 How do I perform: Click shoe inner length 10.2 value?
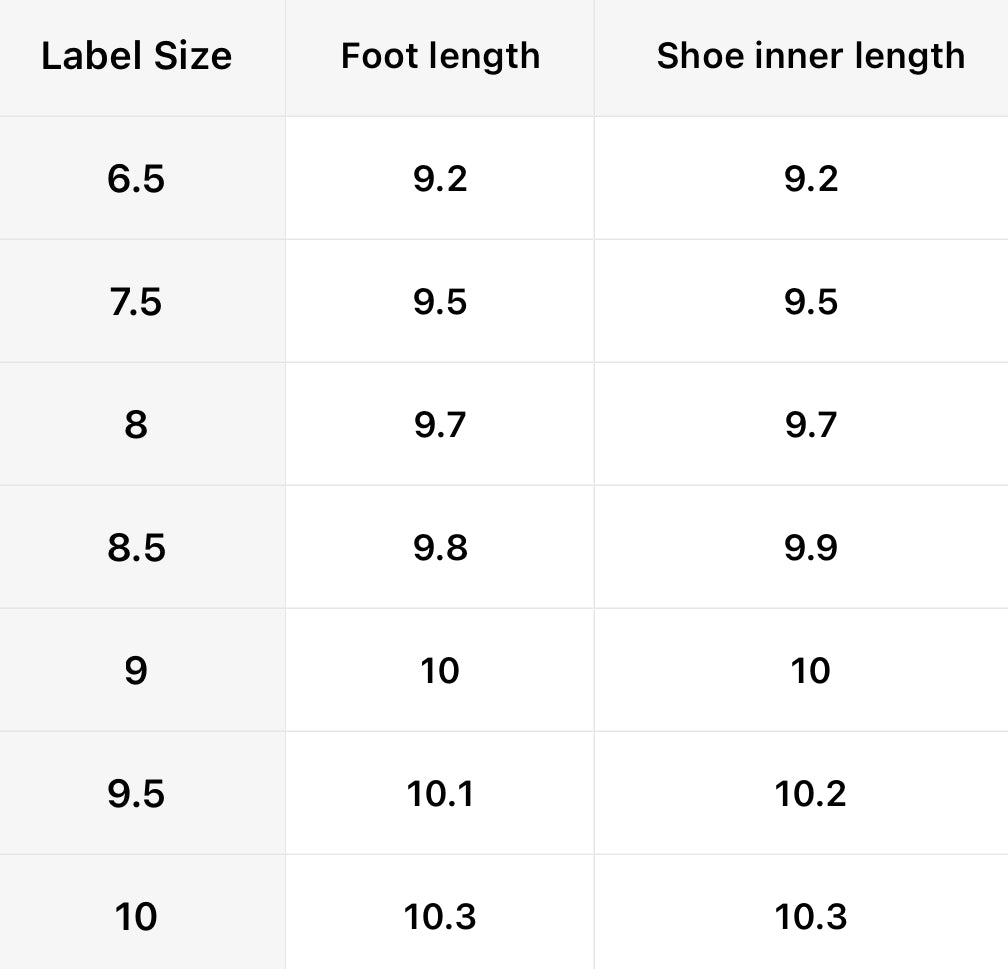pyautogui.click(x=810, y=793)
